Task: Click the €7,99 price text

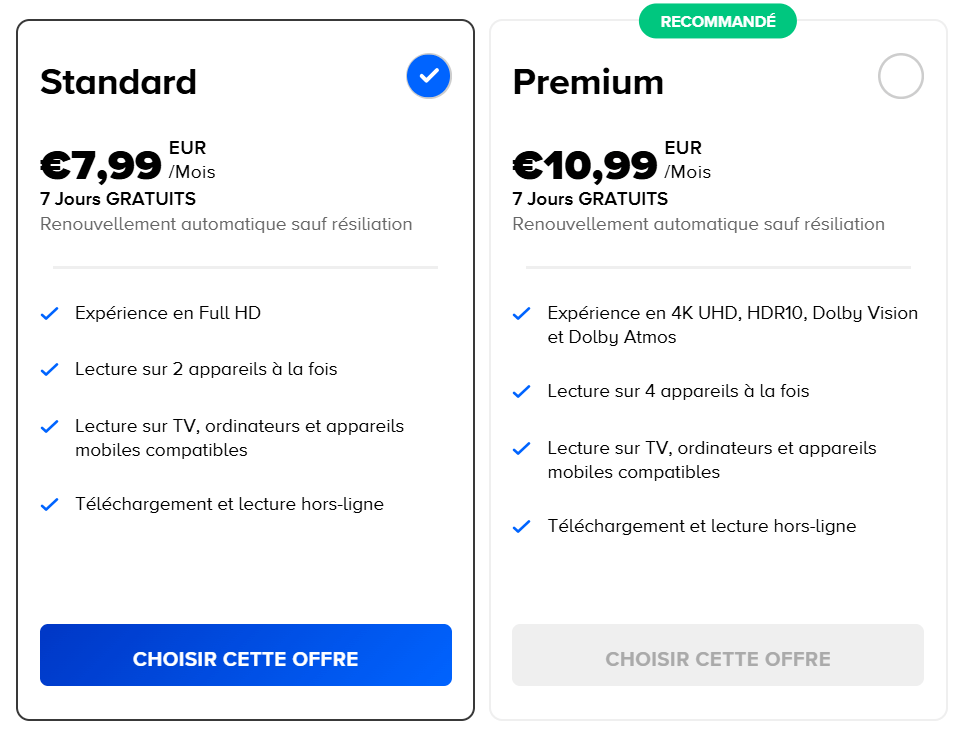Action: click(101, 165)
